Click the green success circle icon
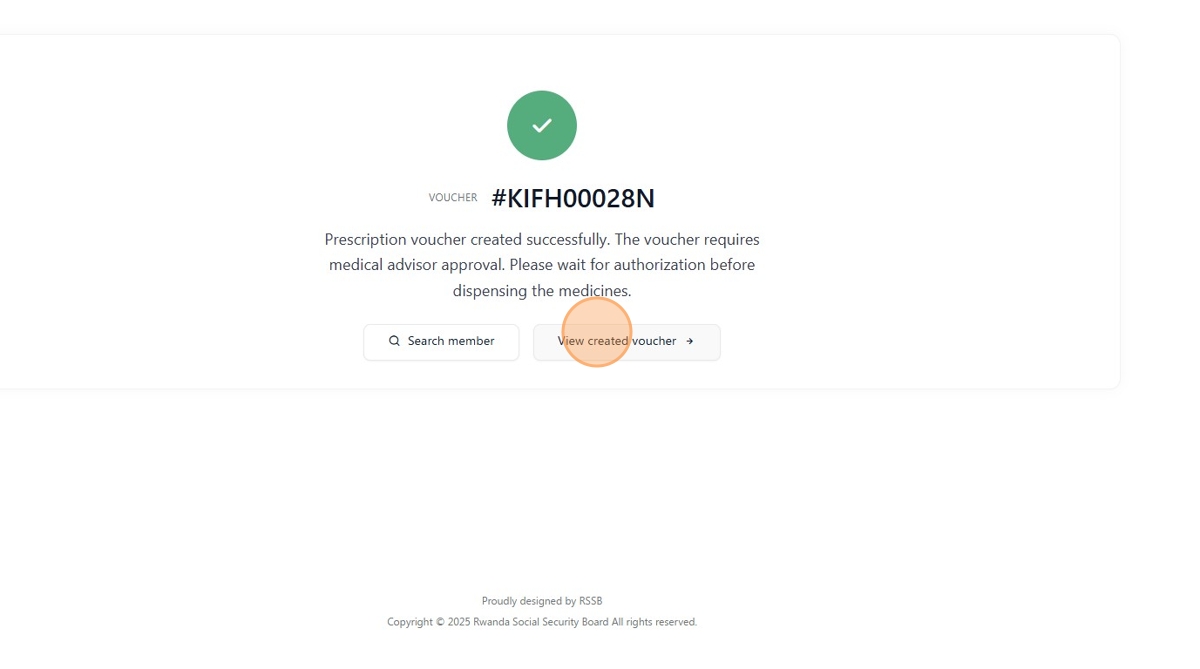This screenshot has height=669, width=1200. click(542, 125)
